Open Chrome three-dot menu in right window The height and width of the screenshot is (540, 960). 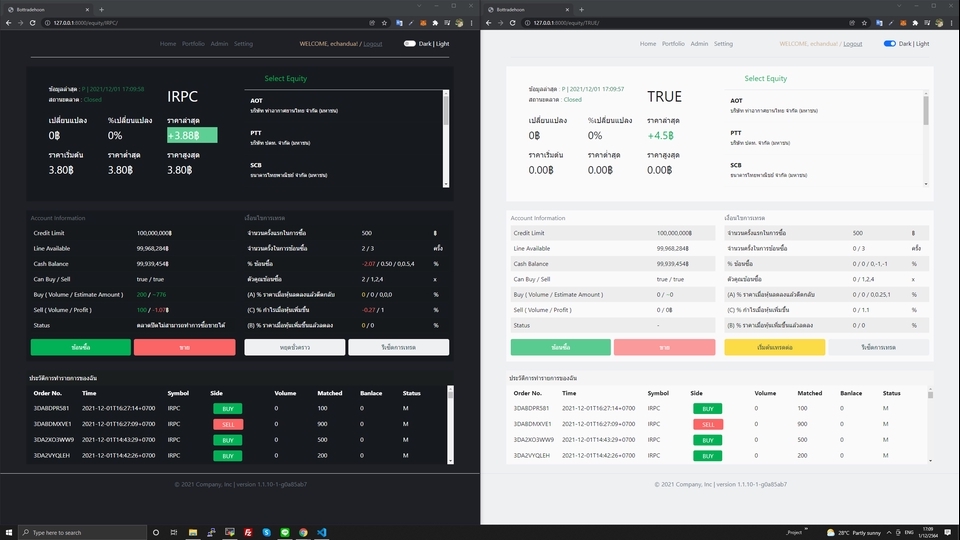pyautogui.click(x=952, y=22)
